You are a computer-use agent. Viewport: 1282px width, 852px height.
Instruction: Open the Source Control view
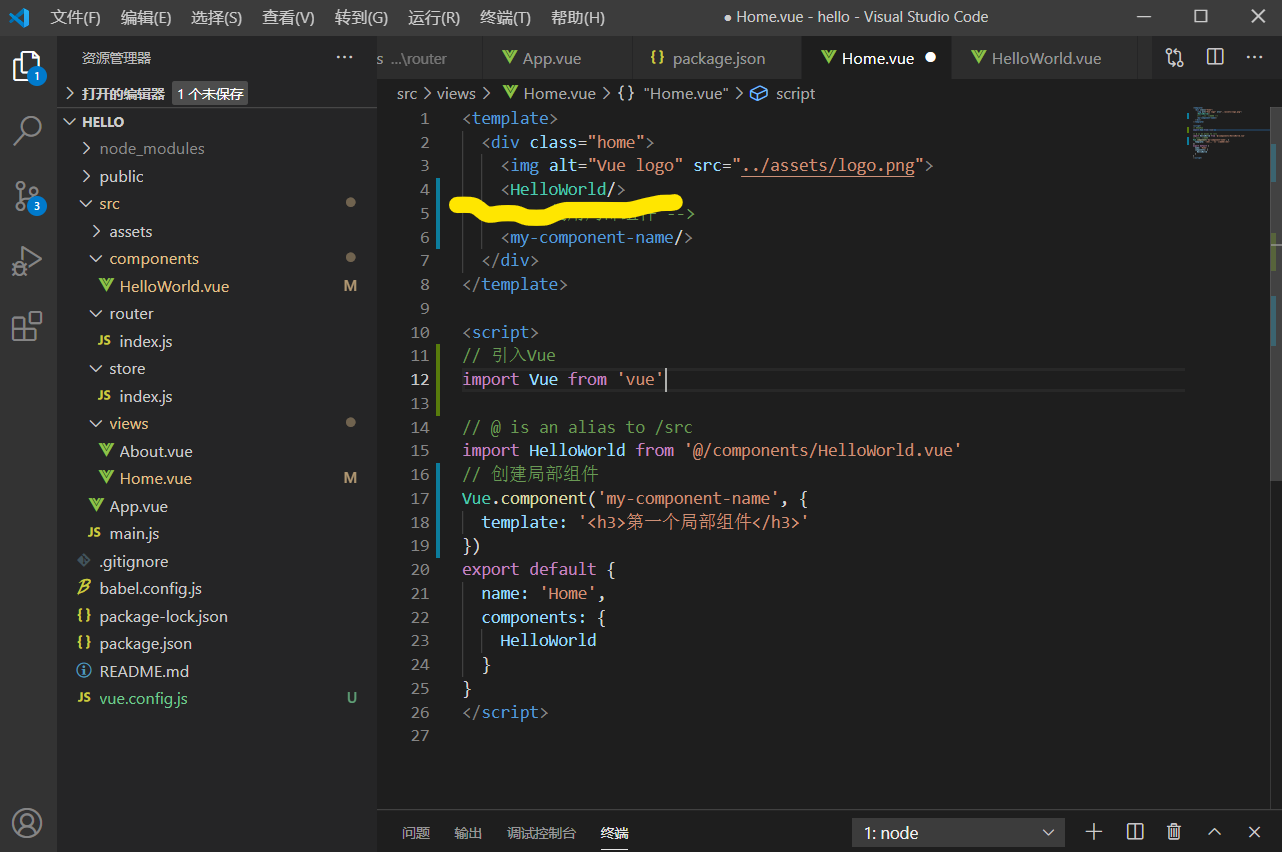coord(27,196)
